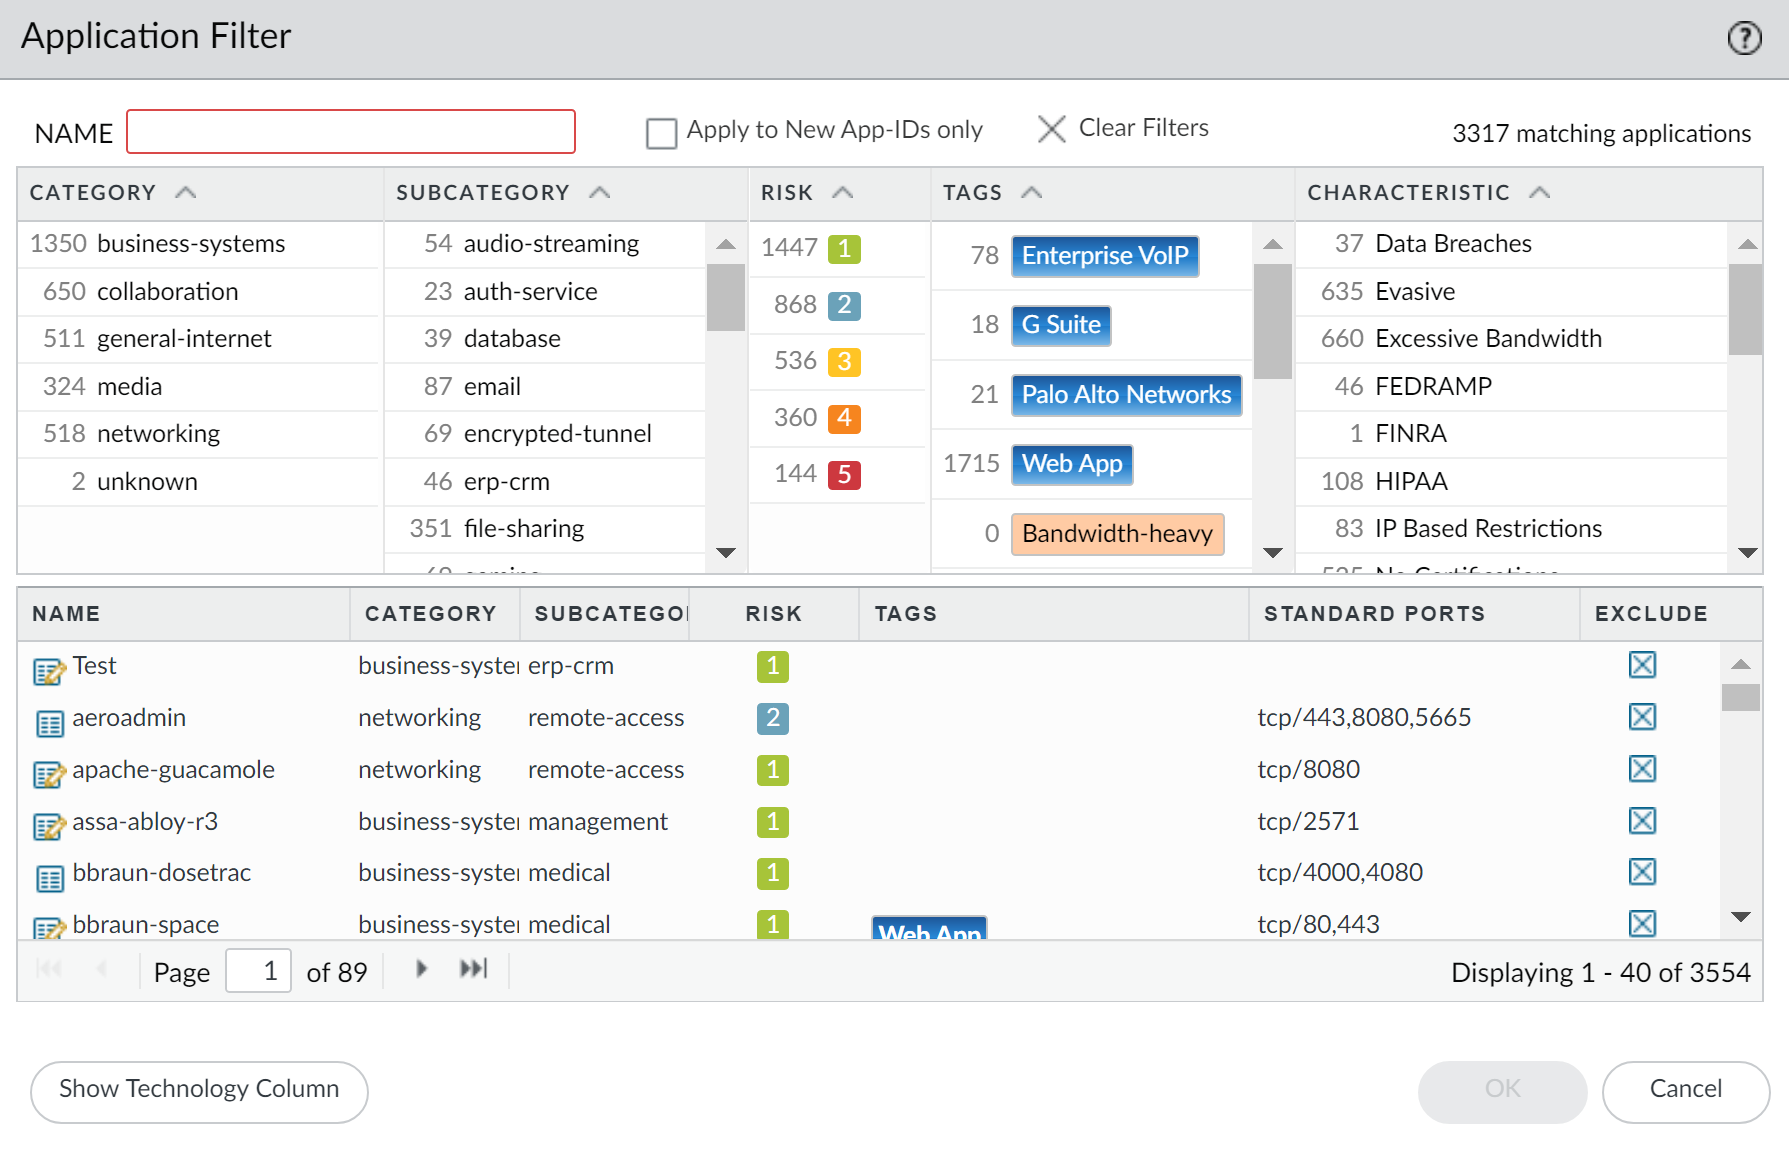Click the NAME text input field
Viewport: 1789px width, 1150px height.
(351, 132)
